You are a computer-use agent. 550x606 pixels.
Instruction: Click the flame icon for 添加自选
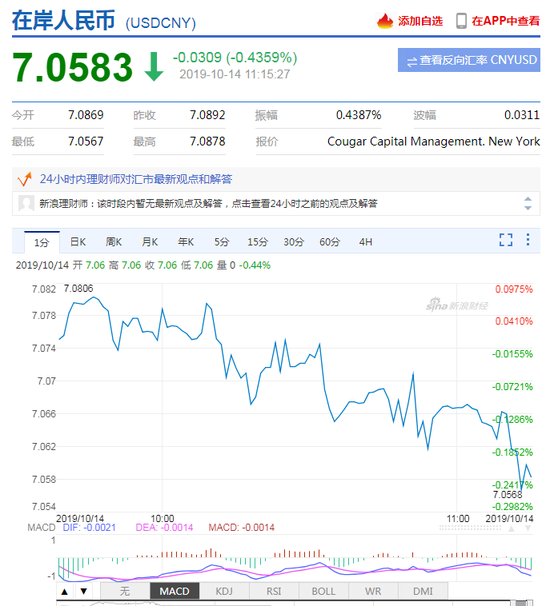tap(385, 21)
